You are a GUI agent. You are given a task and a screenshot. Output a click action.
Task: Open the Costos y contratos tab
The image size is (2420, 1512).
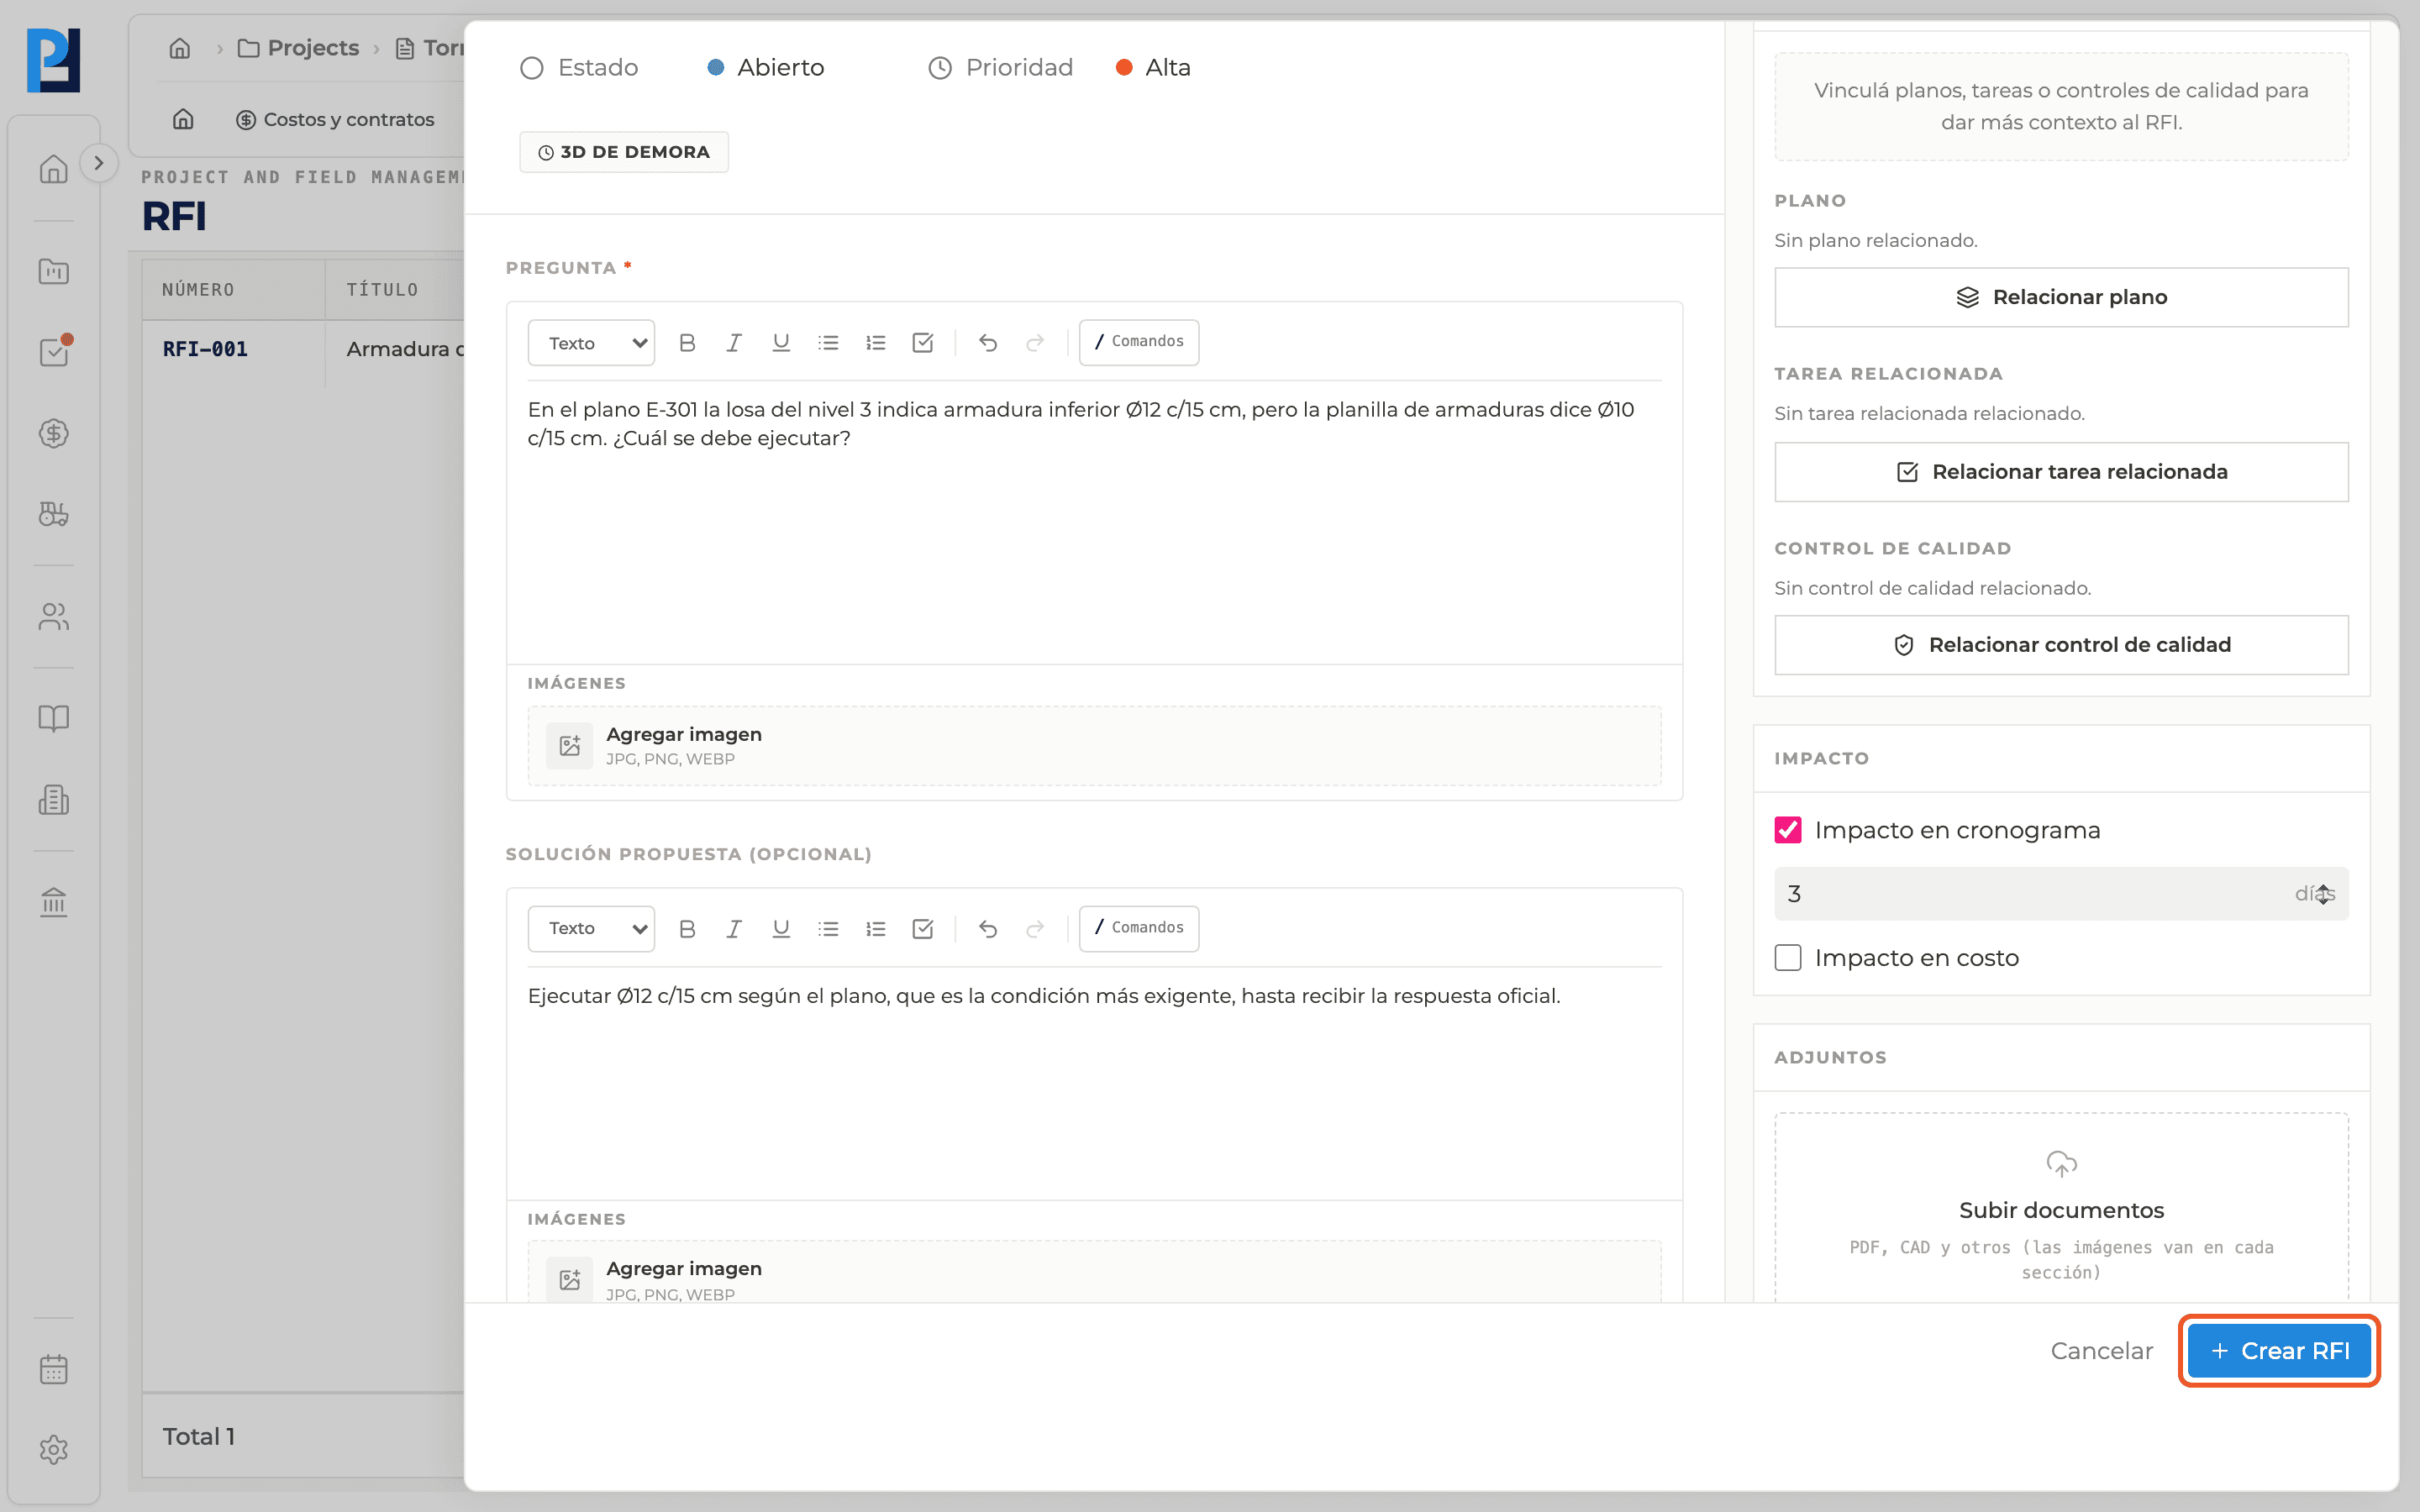[335, 120]
